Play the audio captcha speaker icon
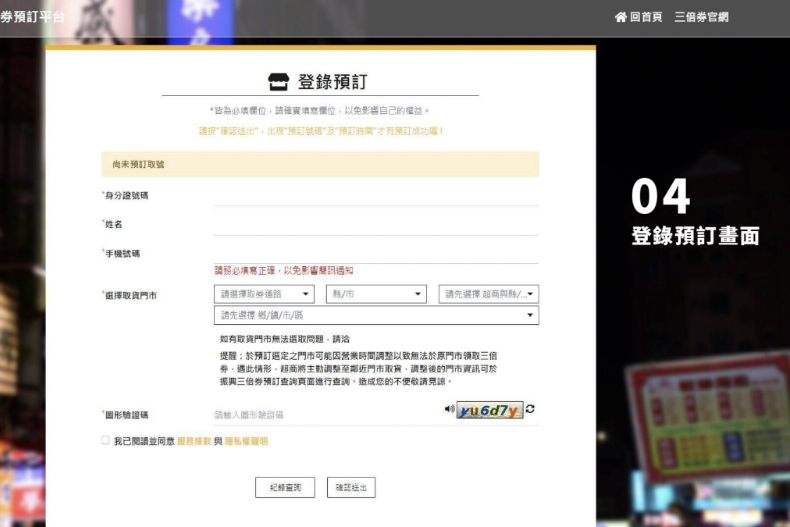The width and height of the screenshot is (790, 527). pyautogui.click(x=449, y=409)
